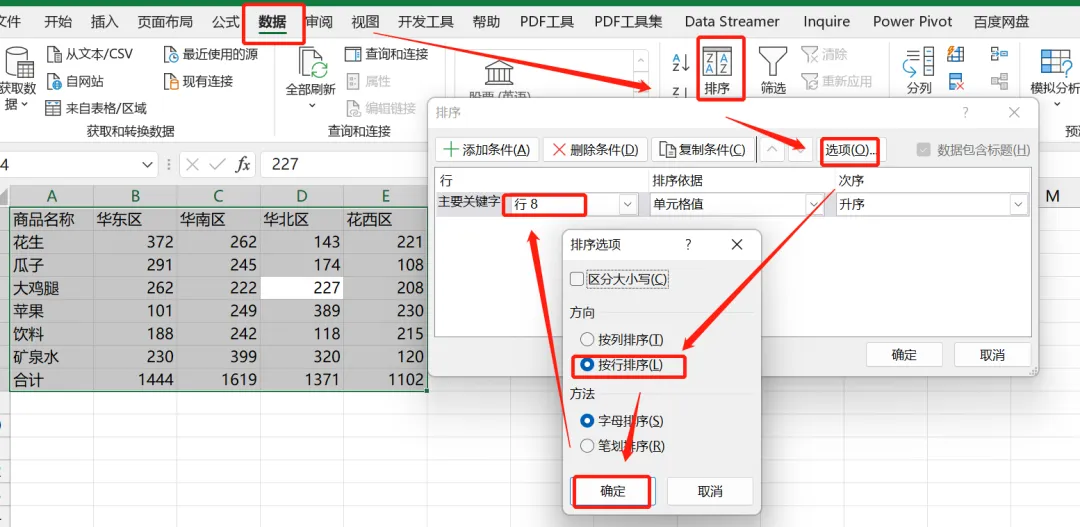
Task: Select column header C
Action: (218, 196)
